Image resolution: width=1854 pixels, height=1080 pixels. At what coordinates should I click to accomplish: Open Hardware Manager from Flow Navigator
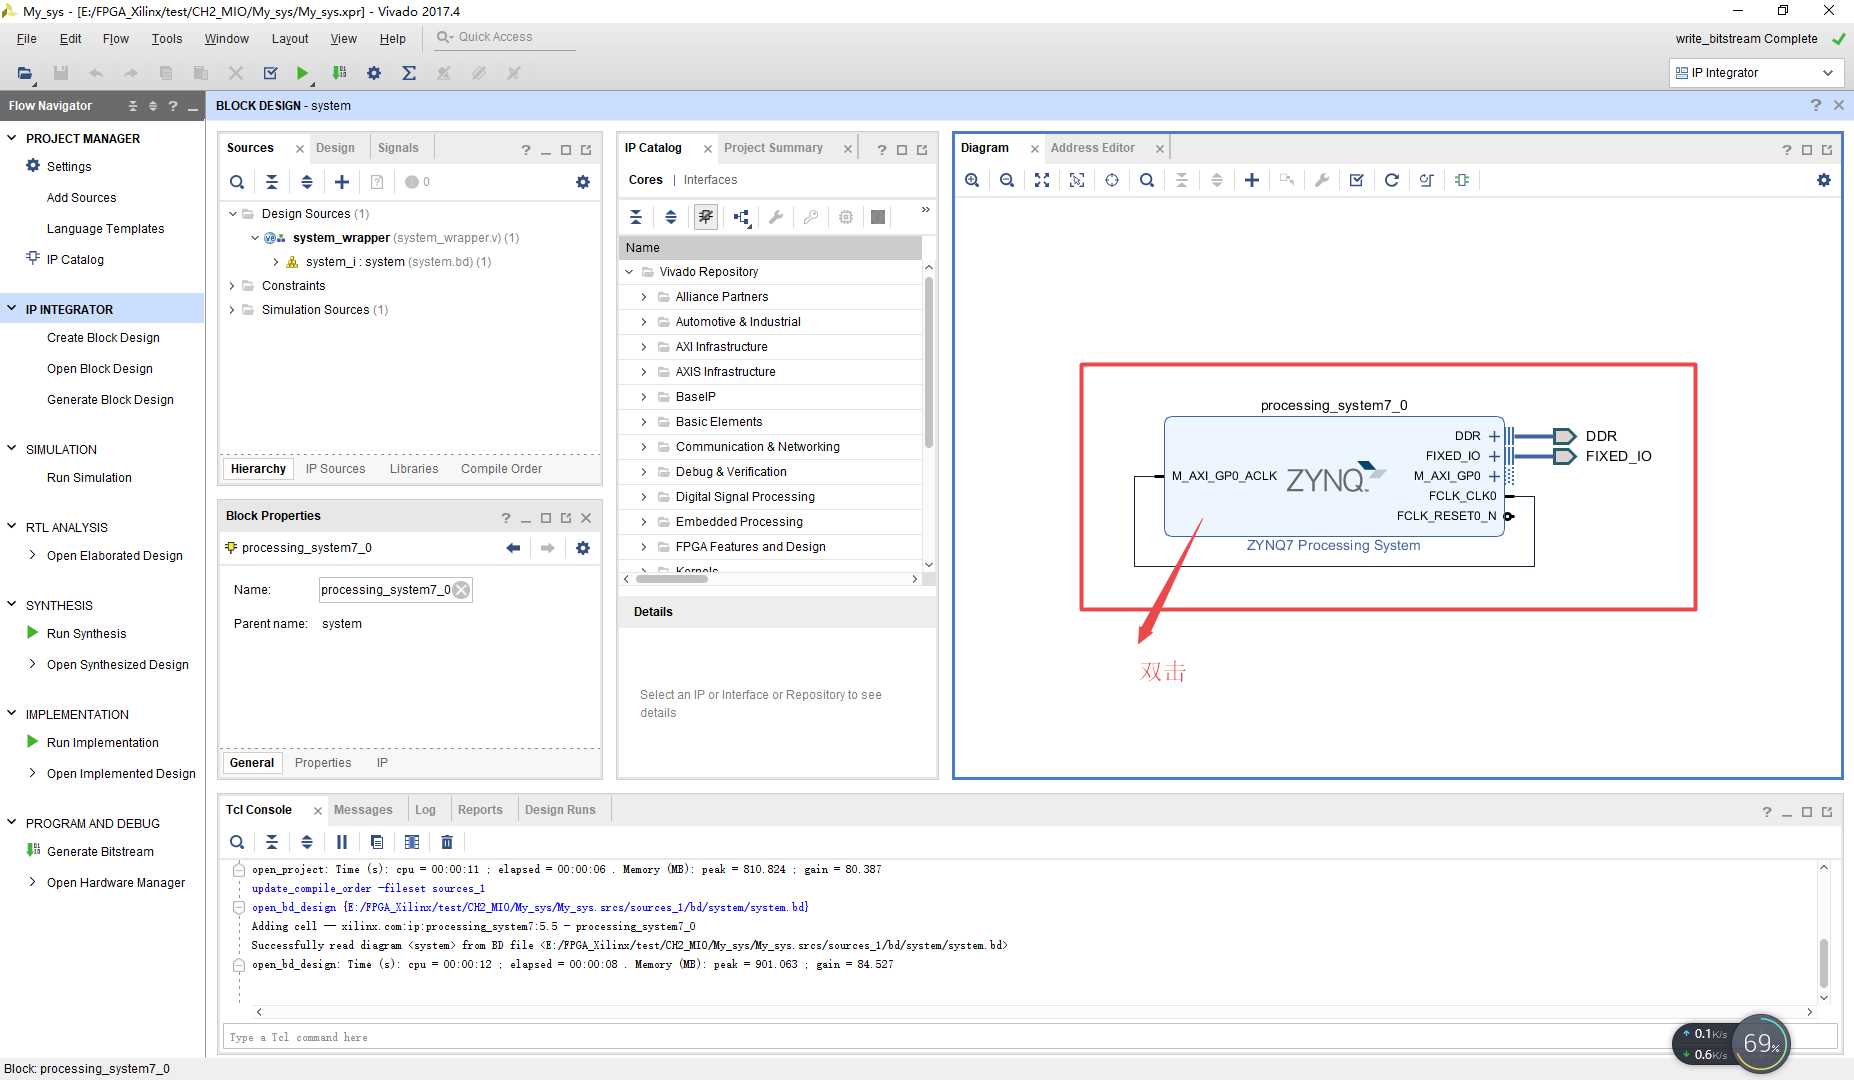coord(116,883)
